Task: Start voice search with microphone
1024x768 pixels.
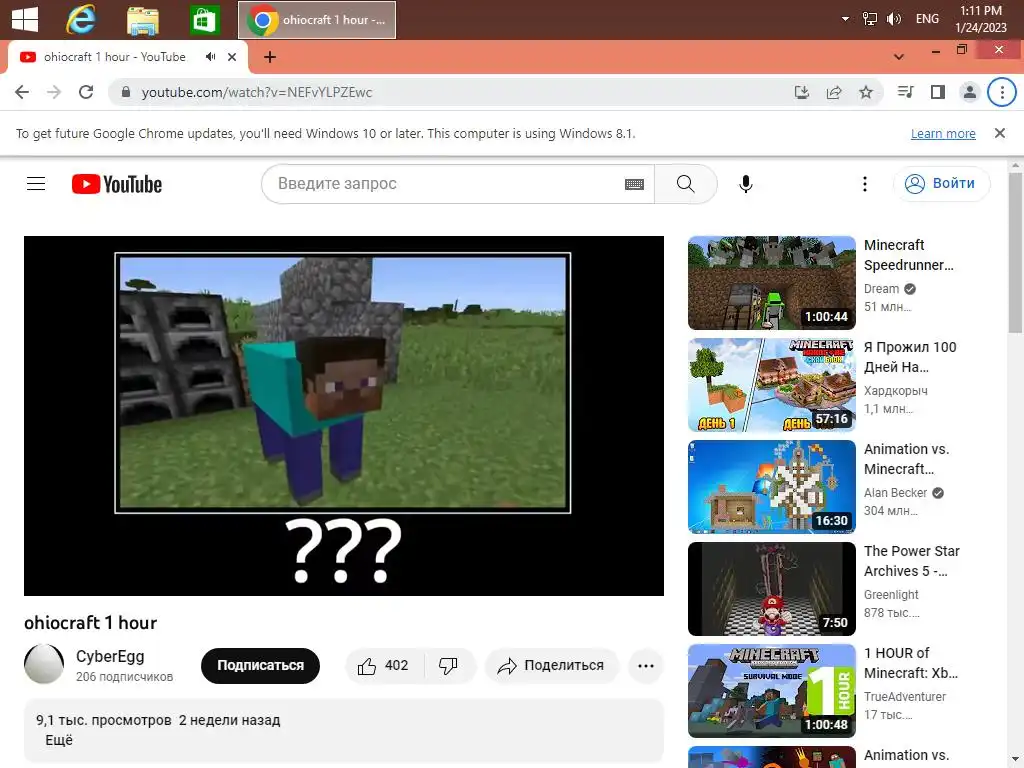Action: point(746,184)
